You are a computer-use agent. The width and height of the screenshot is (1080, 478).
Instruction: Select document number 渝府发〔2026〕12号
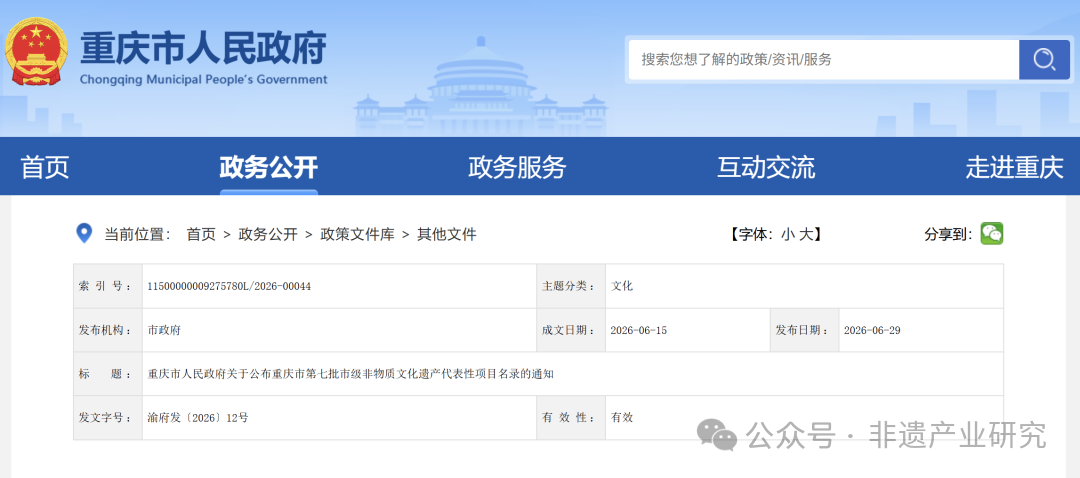coord(198,418)
